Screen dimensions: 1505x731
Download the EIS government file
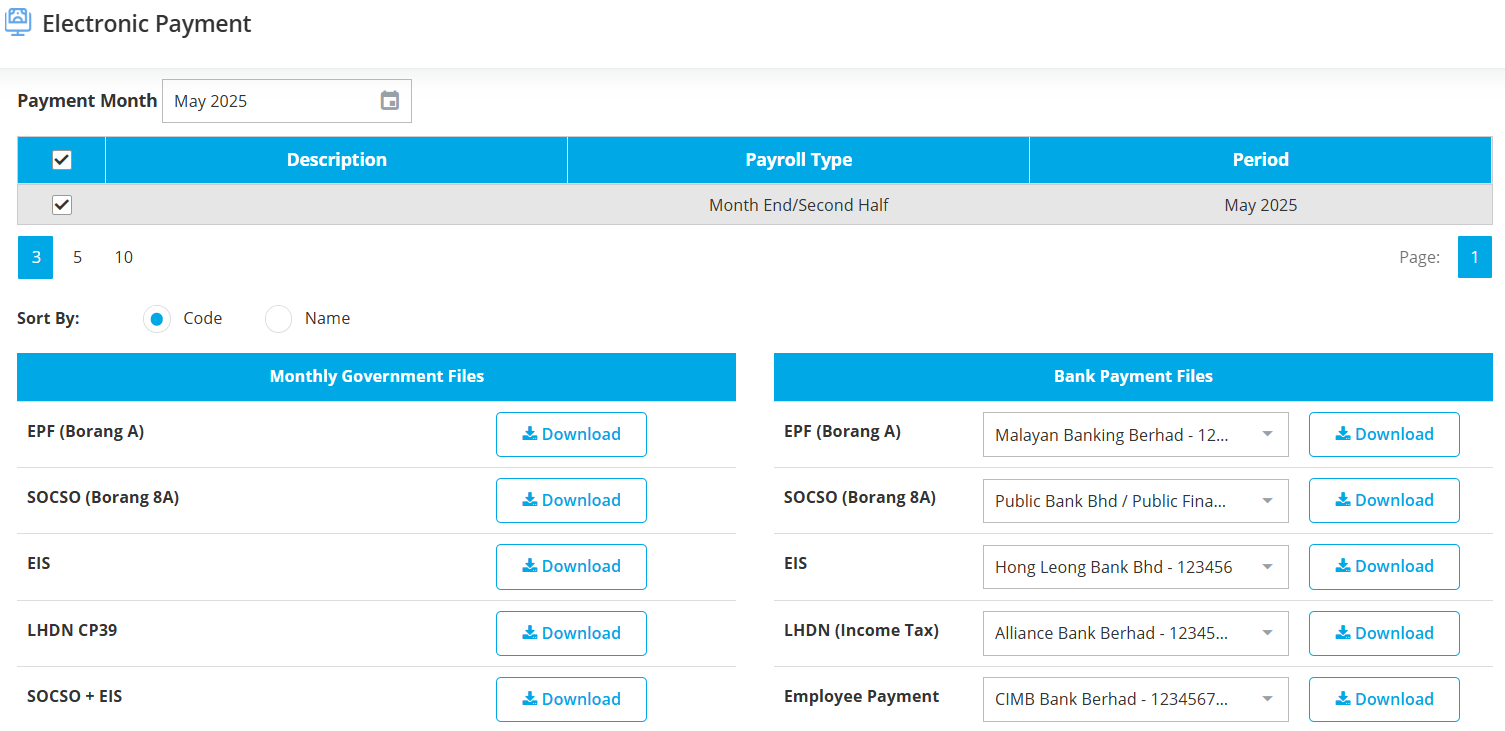tap(571, 566)
